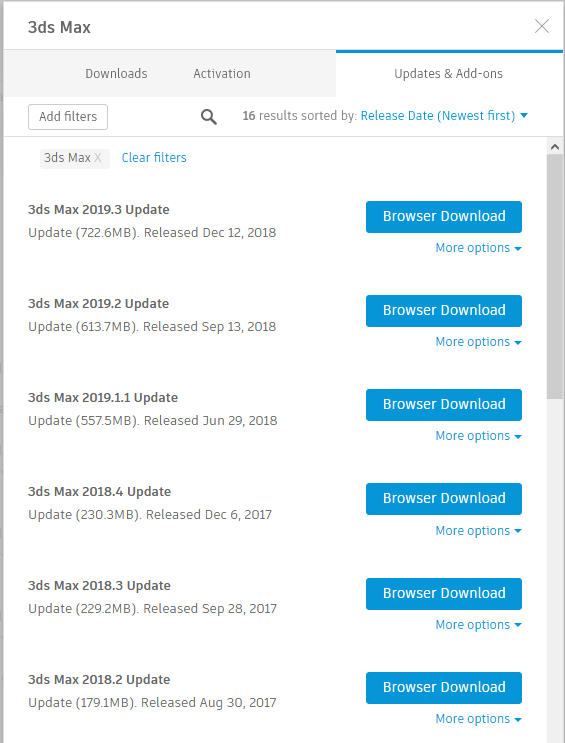Viewport: 565px width, 743px height.
Task: Expand More options for 2018.4 Update
Action: coord(478,531)
